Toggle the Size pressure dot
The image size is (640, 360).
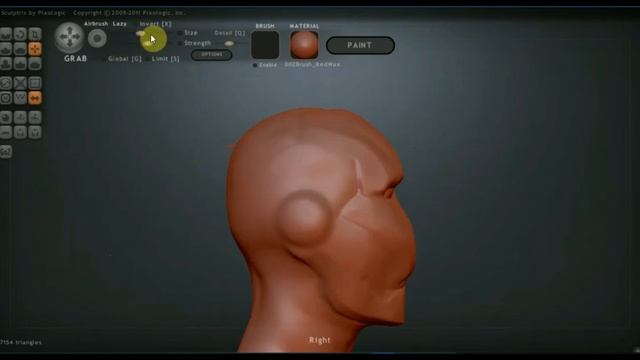click(180, 33)
